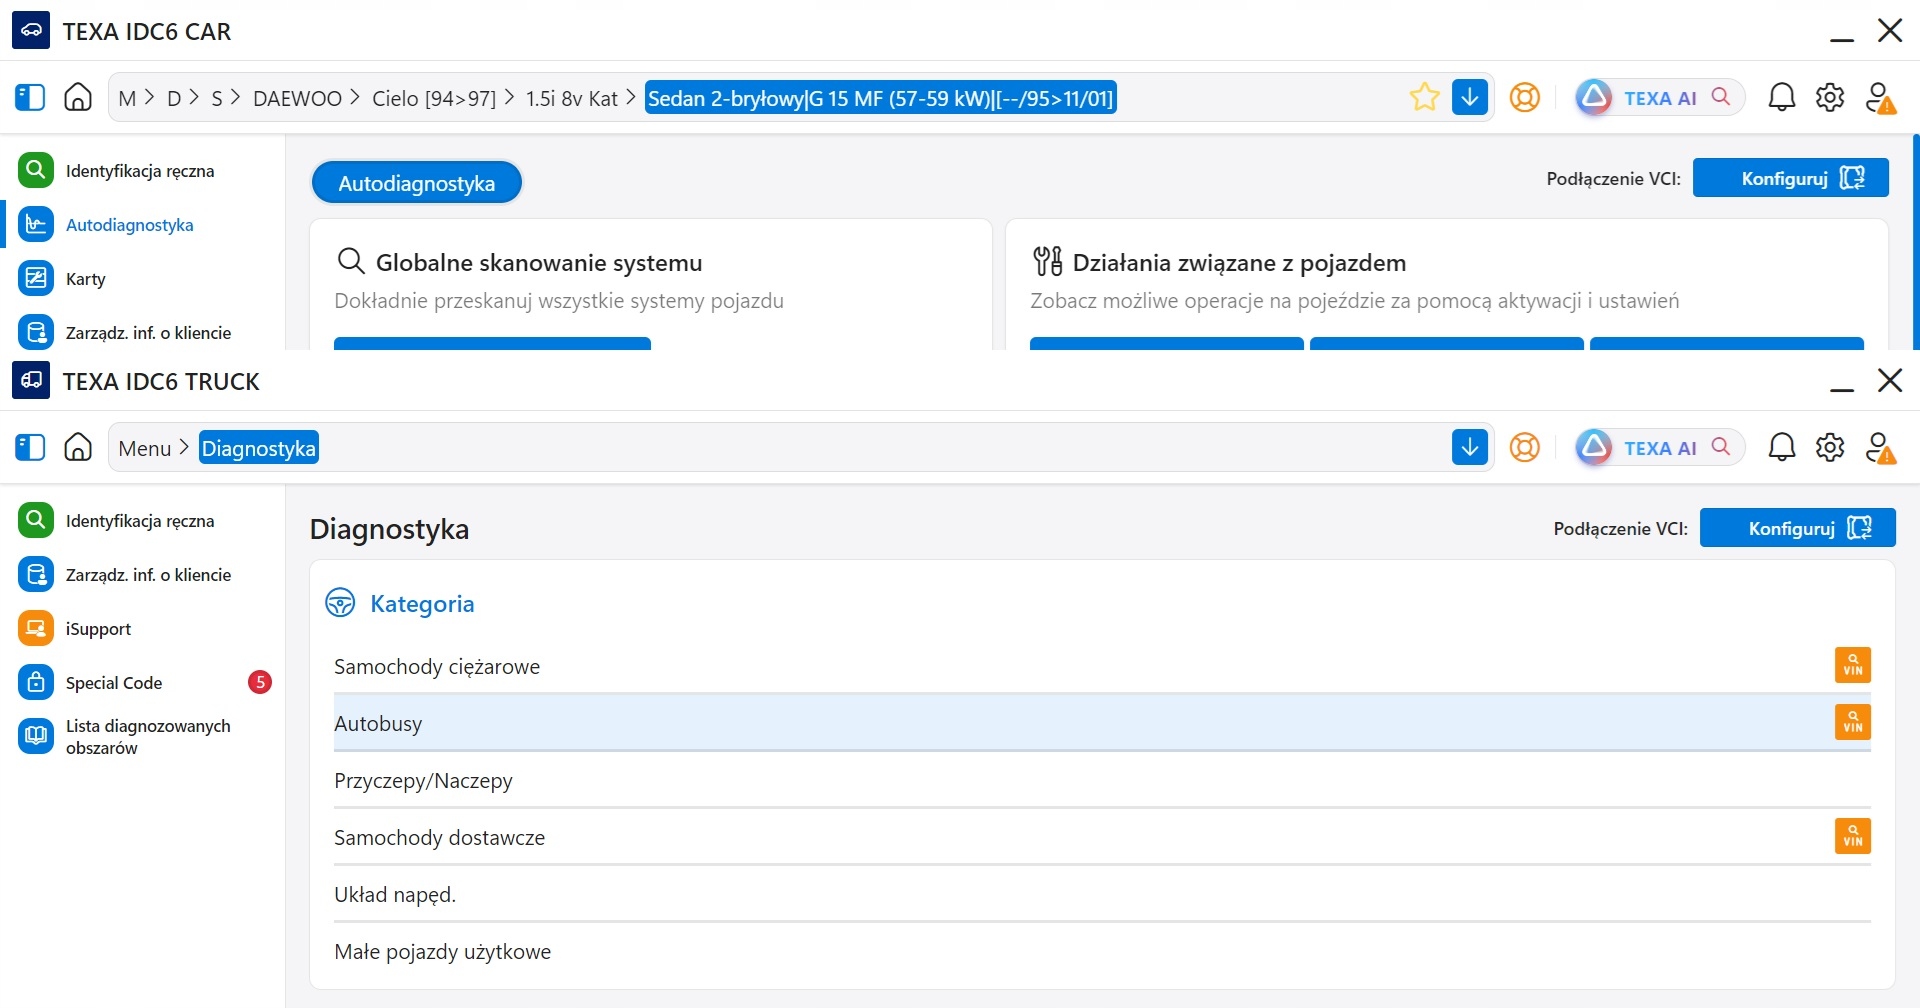The width and height of the screenshot is (1920, 1008).
Task: Toggle sidebar panel in TEXA IDC6 TRUCK window
Action: 30,447
